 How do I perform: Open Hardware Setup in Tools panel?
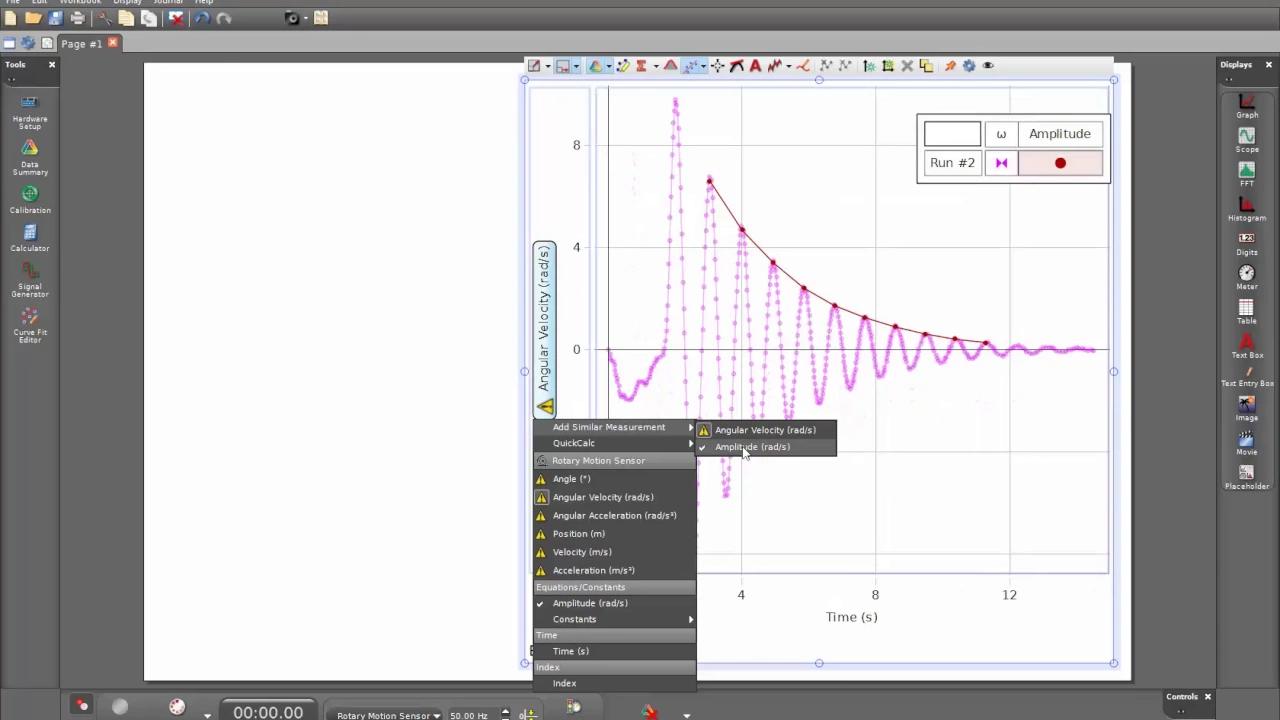29,112
